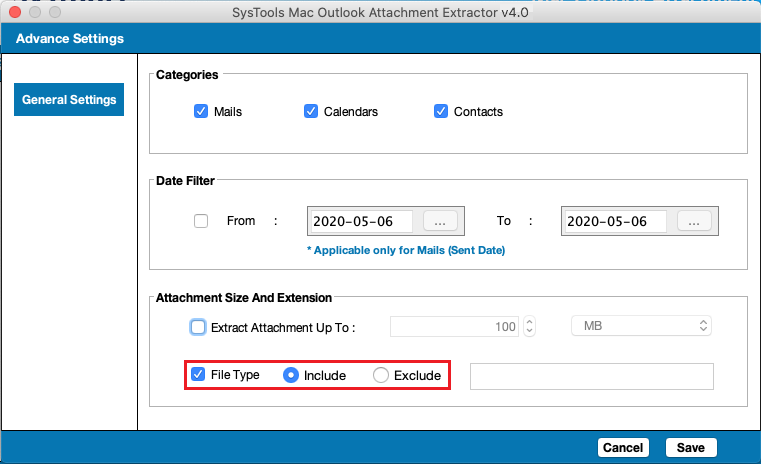This screenshot has height=464, width=761.
Task: Enable Extract Attachment Up To checkbox
Action: pos(198,327)
